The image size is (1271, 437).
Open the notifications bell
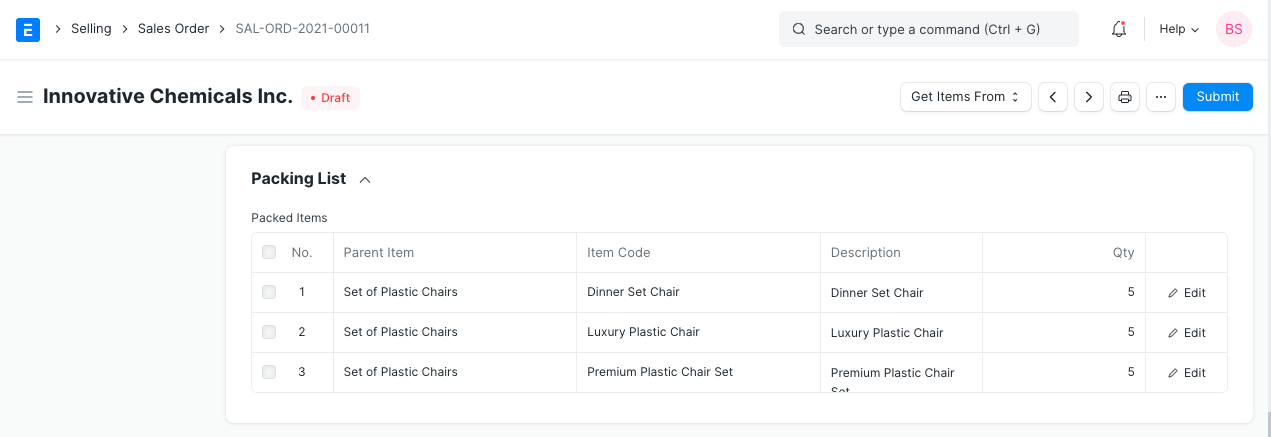(x=1119, y=30)
